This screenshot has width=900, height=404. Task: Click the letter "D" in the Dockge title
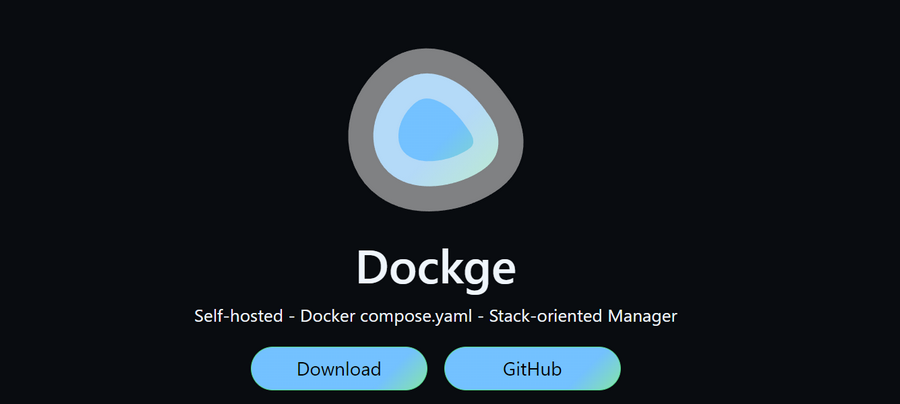tap(374, 267)
